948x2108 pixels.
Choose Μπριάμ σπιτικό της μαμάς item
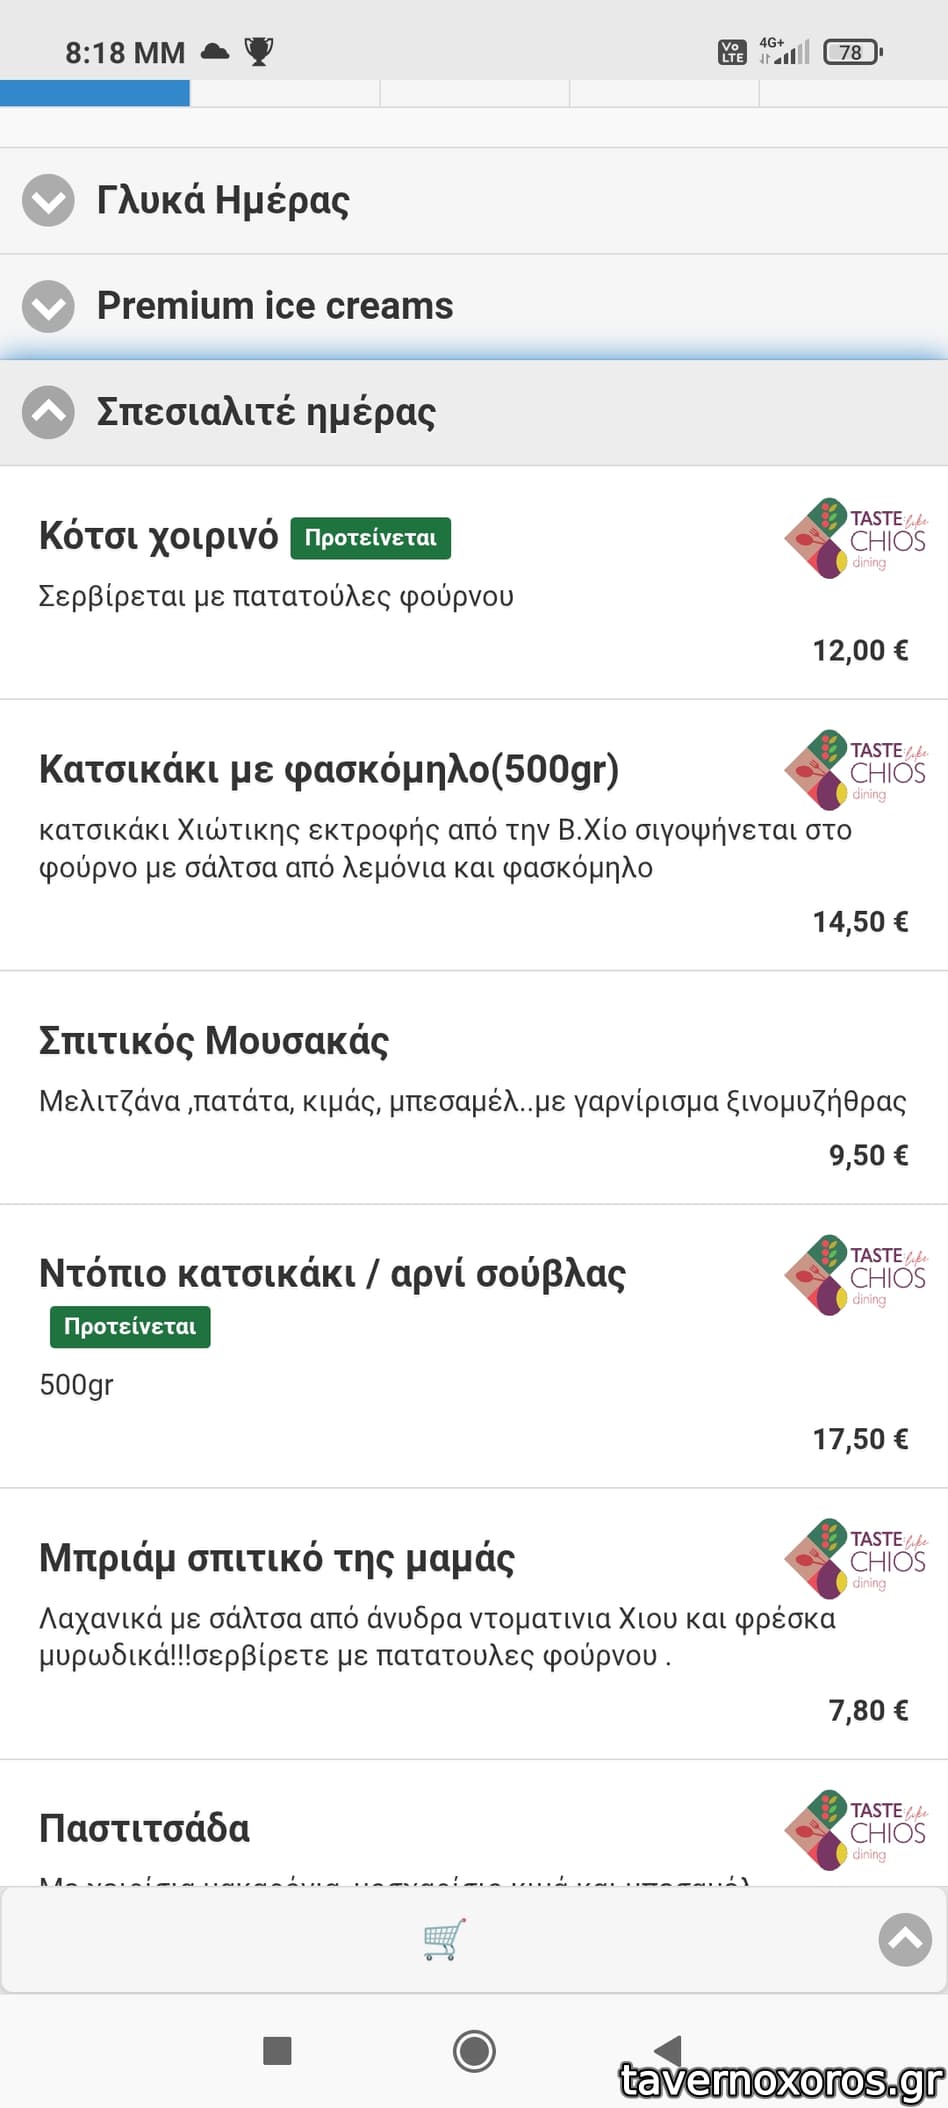[277, 1559]
